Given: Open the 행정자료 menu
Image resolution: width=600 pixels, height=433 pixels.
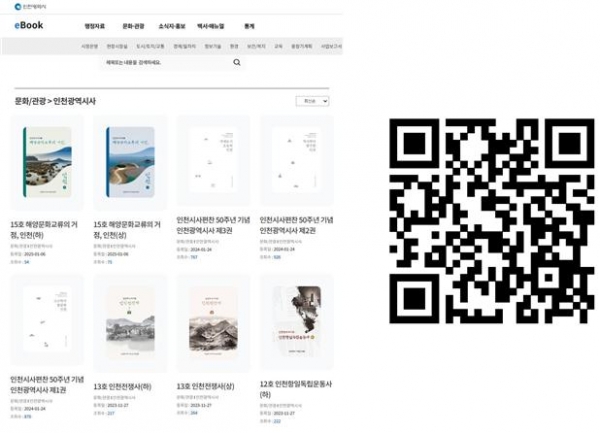Looking at the screenshot, I should click(x=95, y=26).
